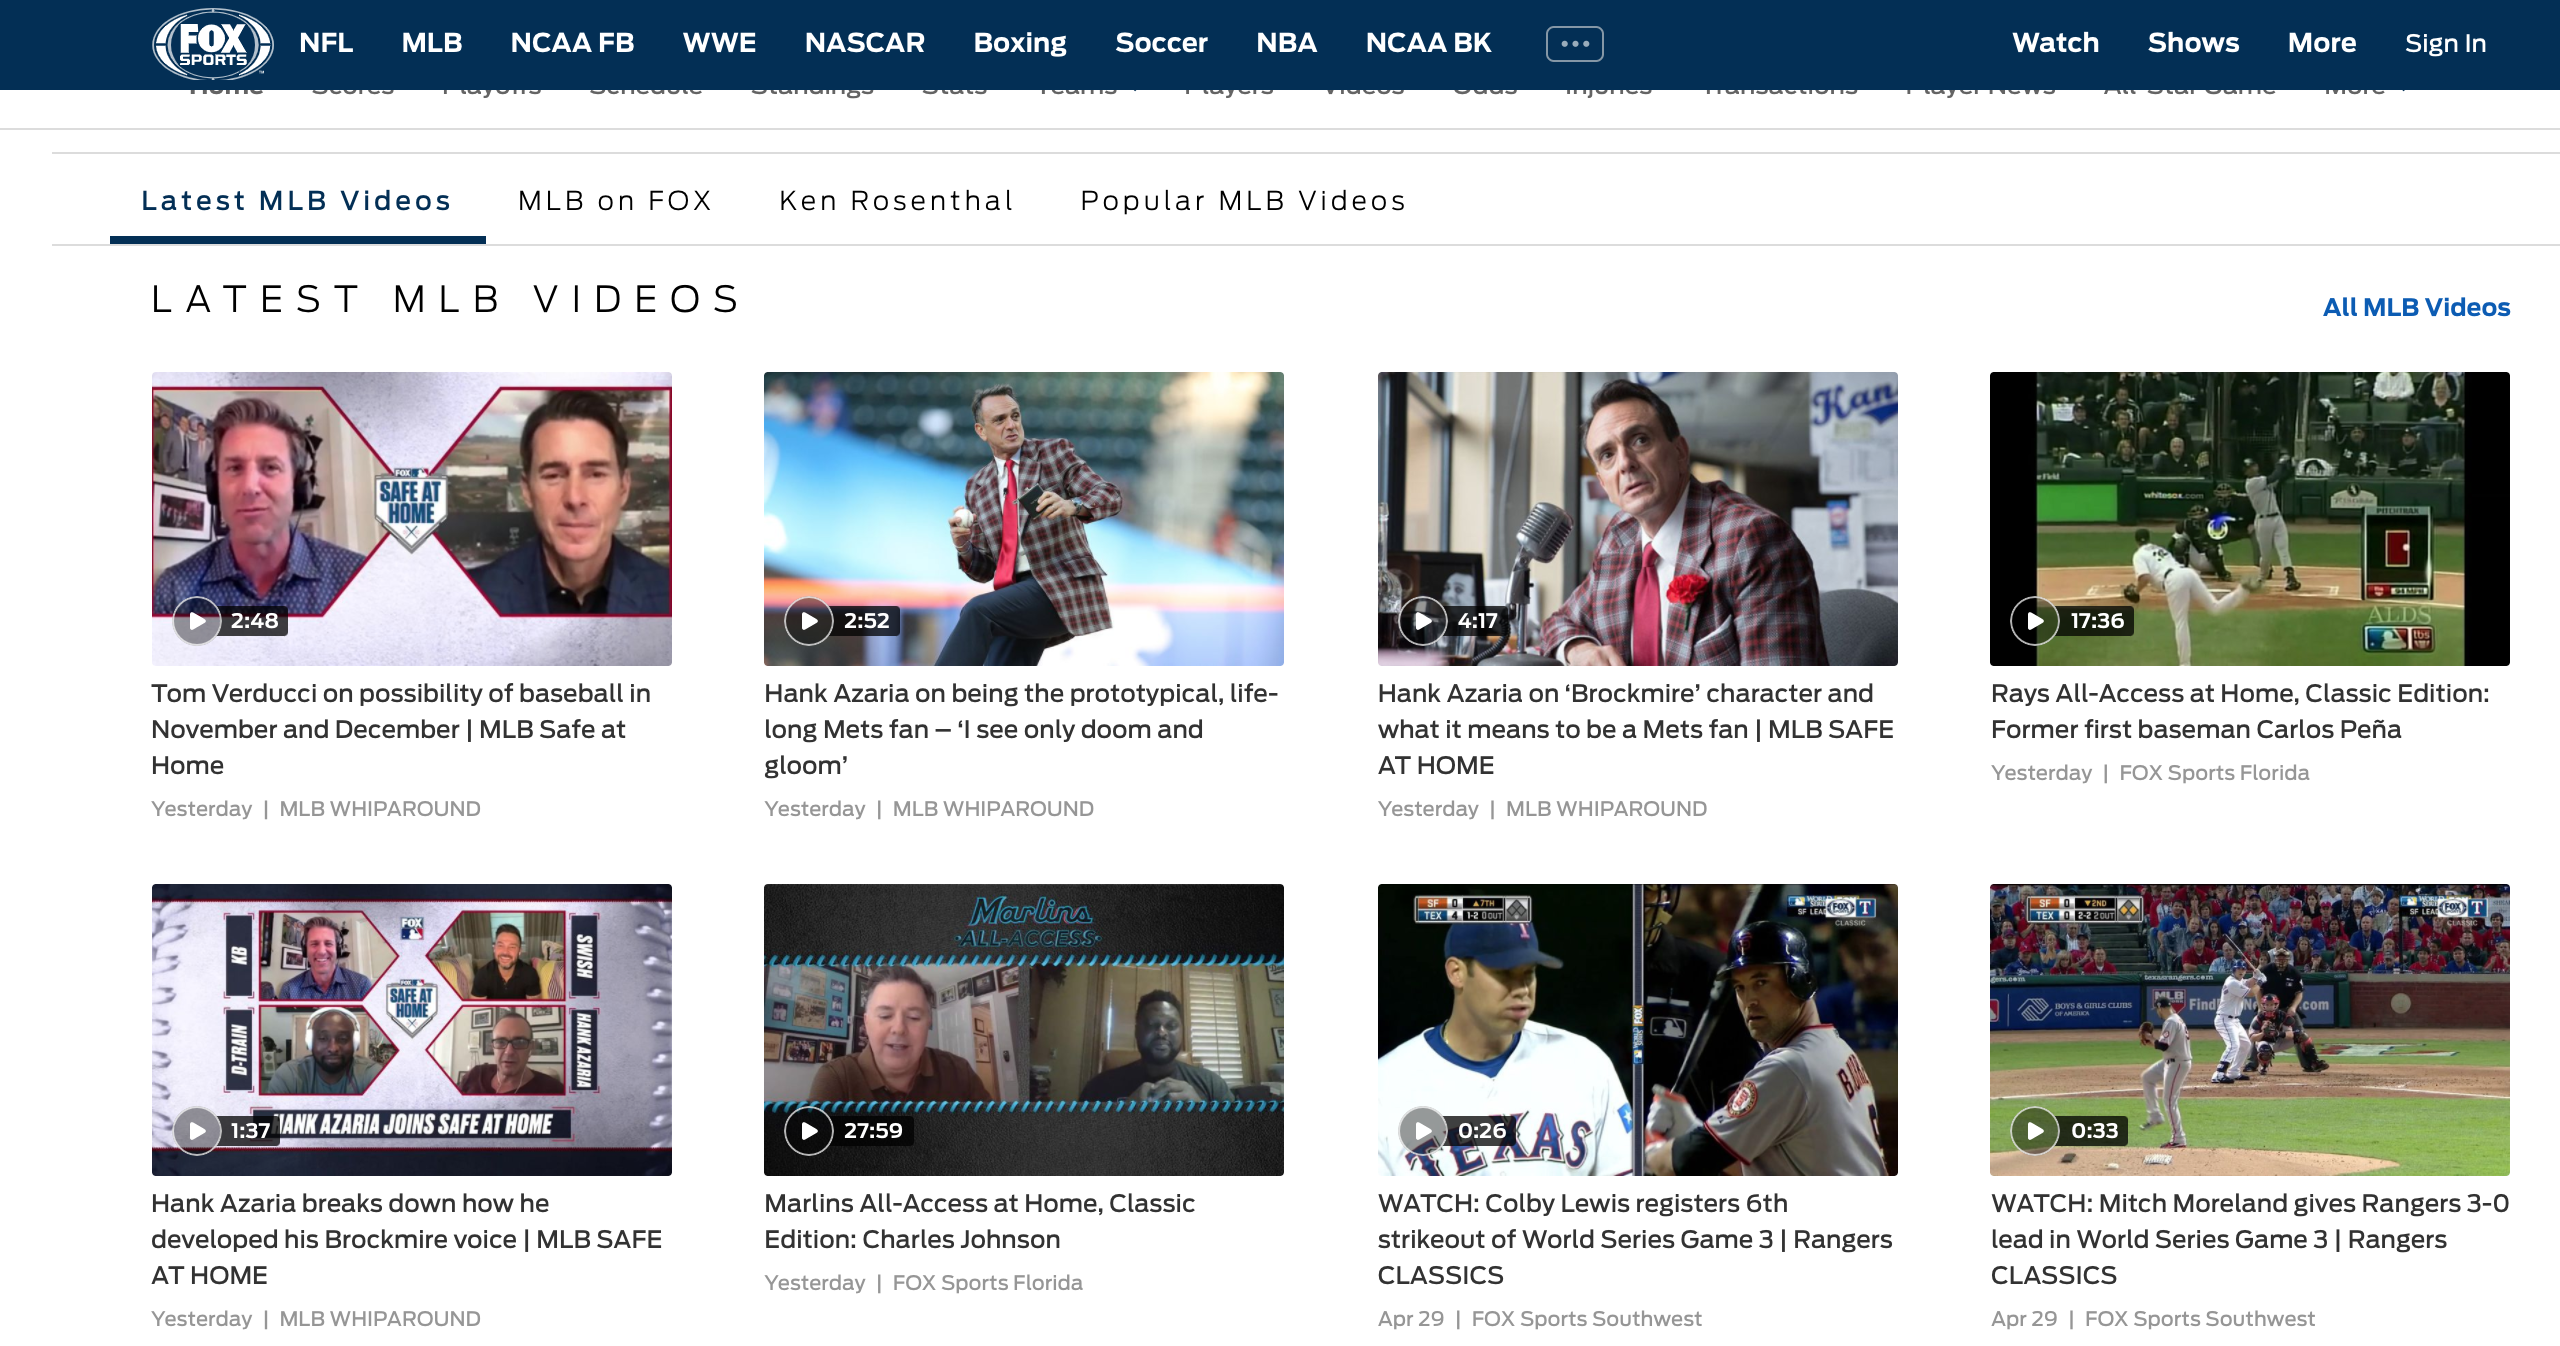This screenshot has height=1346, width=2560.
Task: Open Tom Verducci Safe at Home thumbnail
Action: tap(412, 519)
